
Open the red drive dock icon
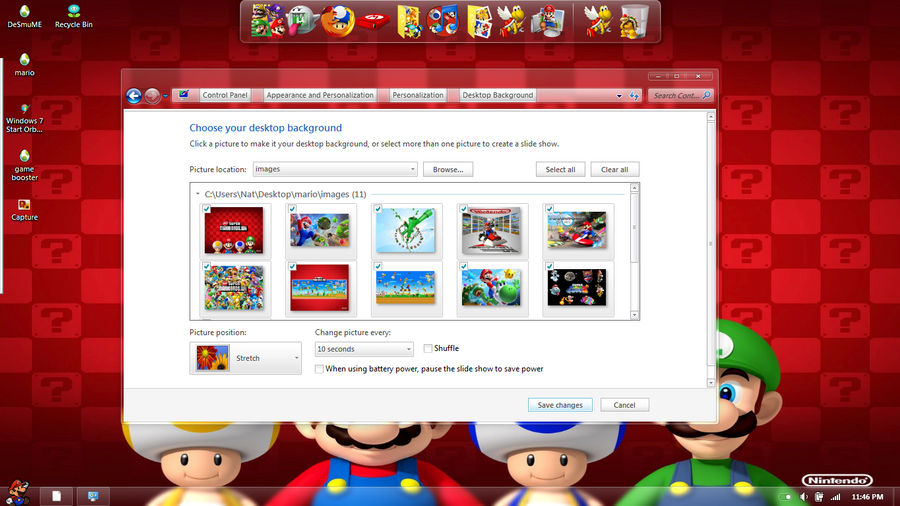pyautogui.click(x=373, y=23)
